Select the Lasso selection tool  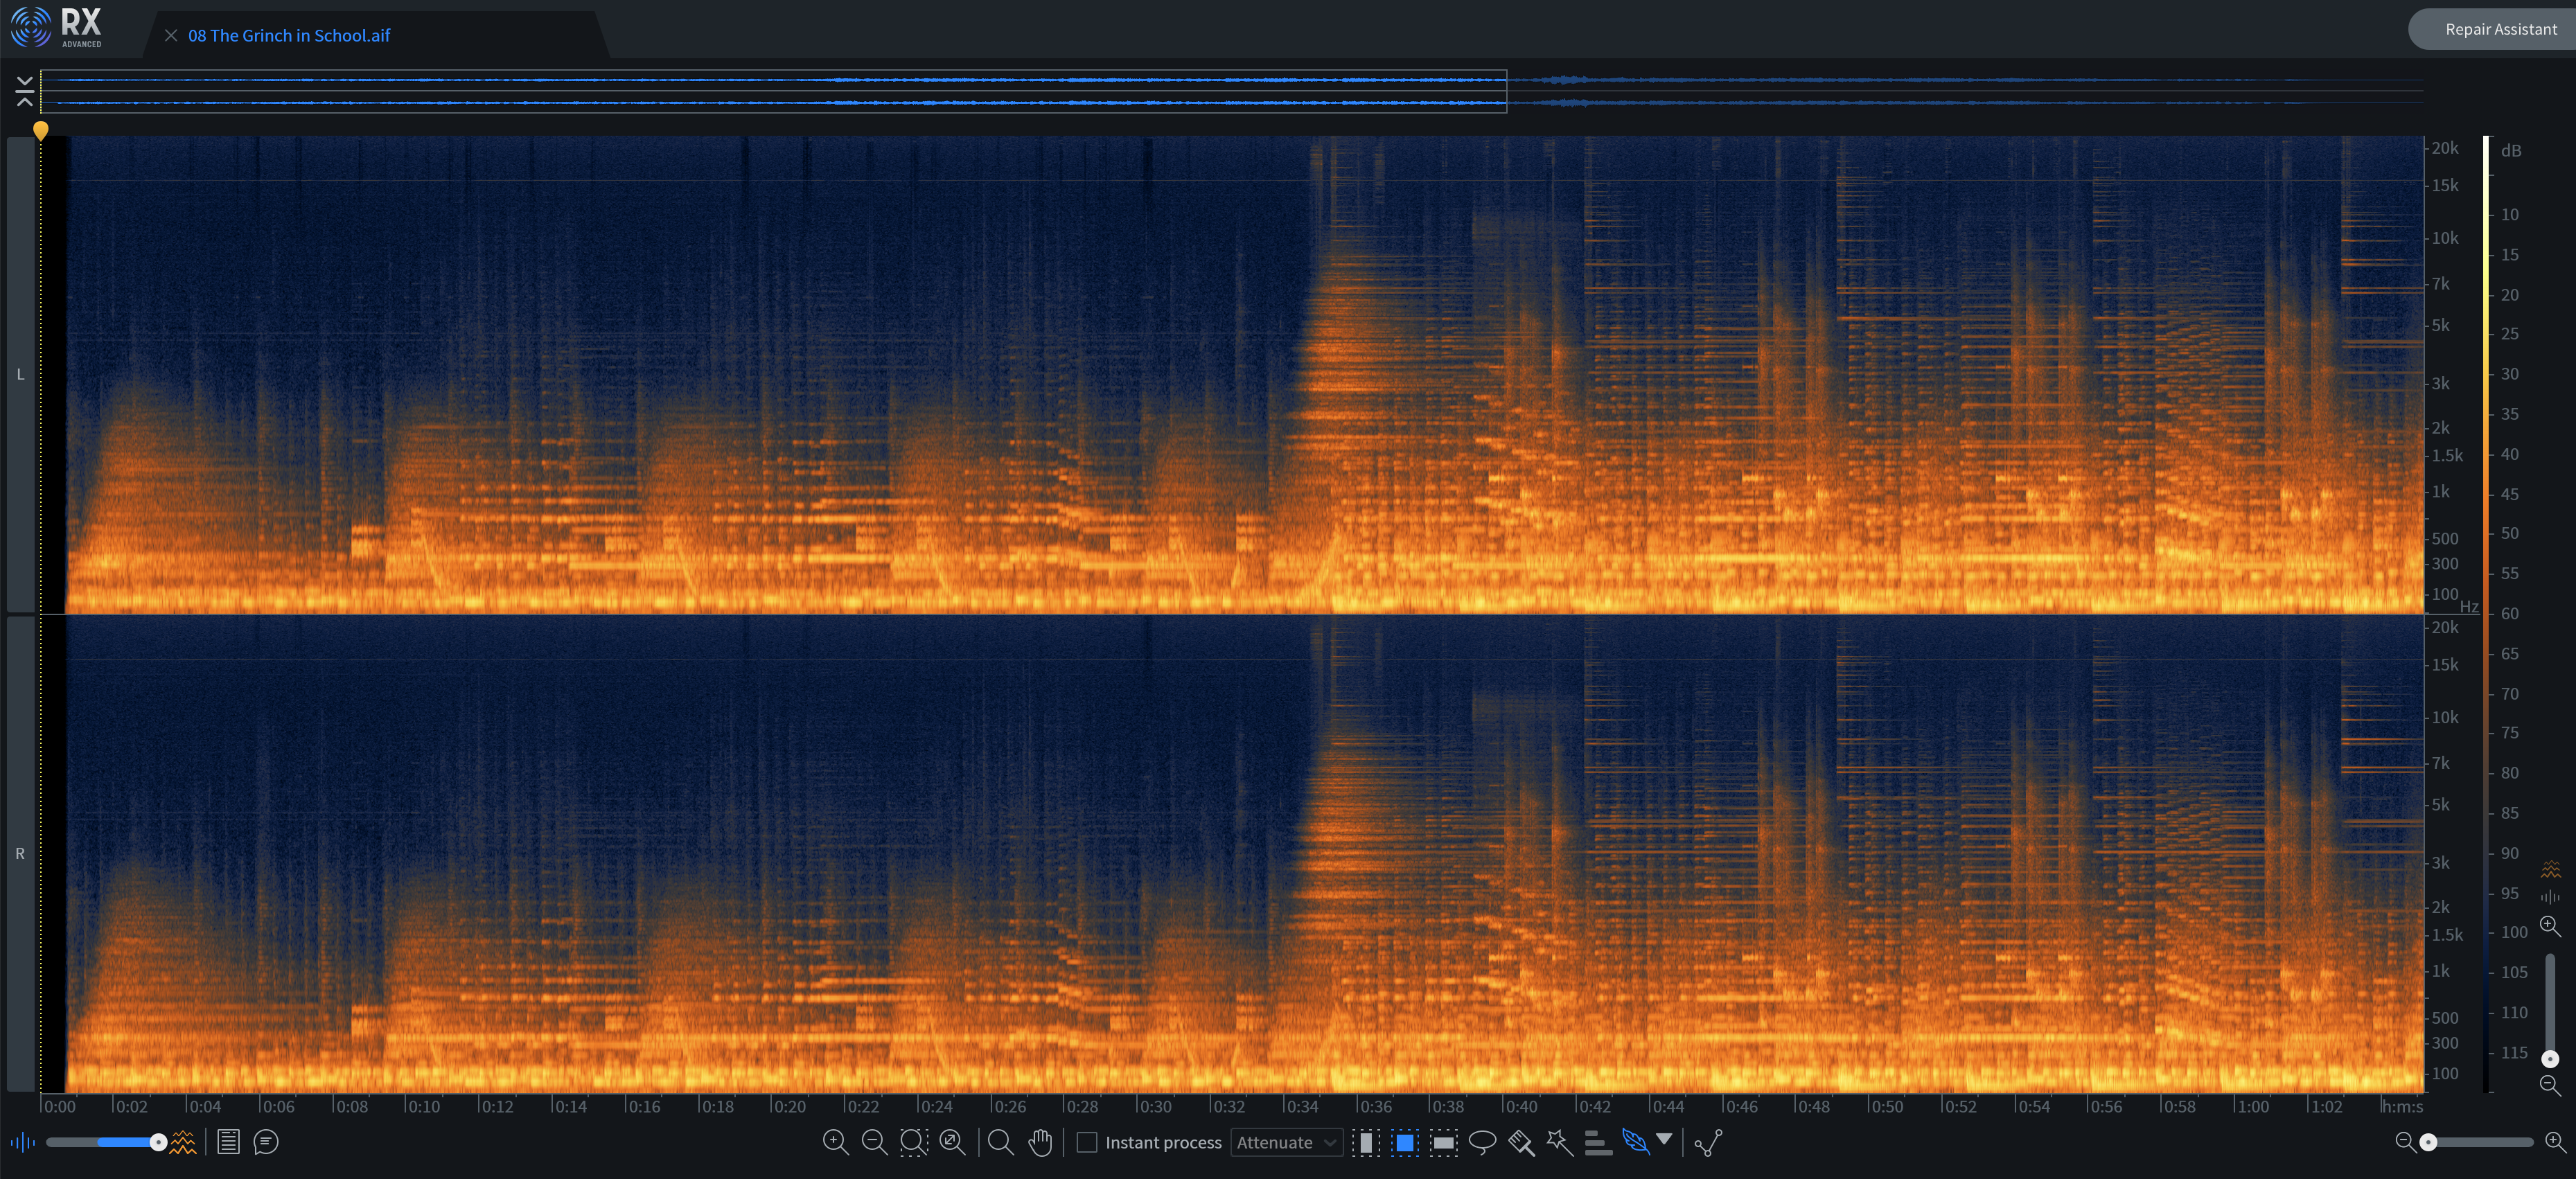point(1482,1142)
